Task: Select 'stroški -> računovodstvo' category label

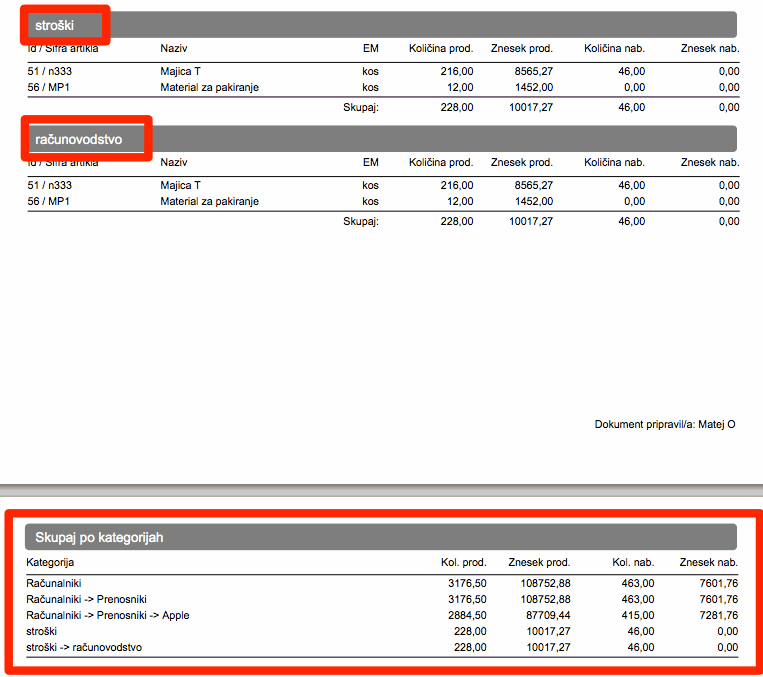Action: pyautogui.click(x=84, y=647)
